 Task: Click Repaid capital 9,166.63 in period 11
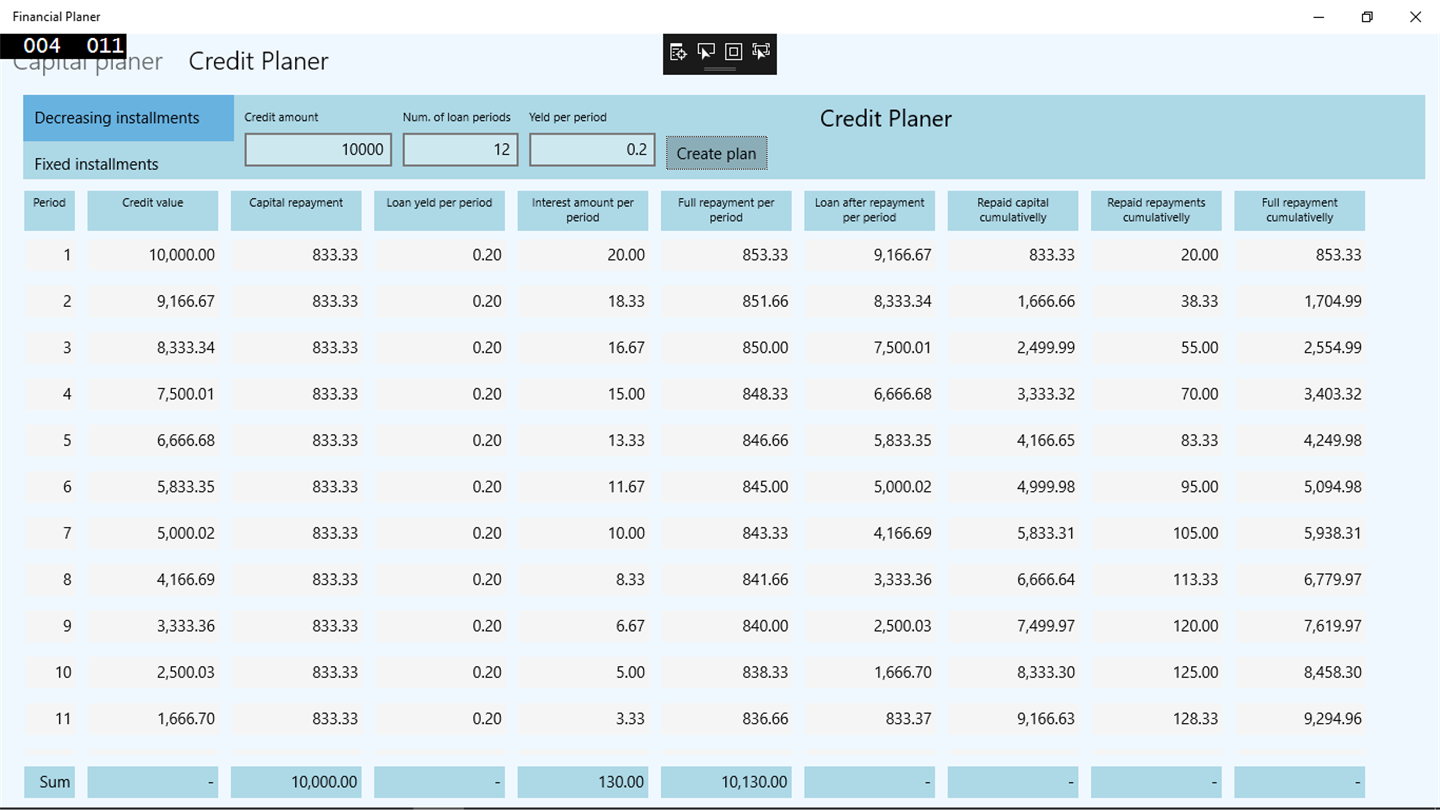(x=1013, y=718)
